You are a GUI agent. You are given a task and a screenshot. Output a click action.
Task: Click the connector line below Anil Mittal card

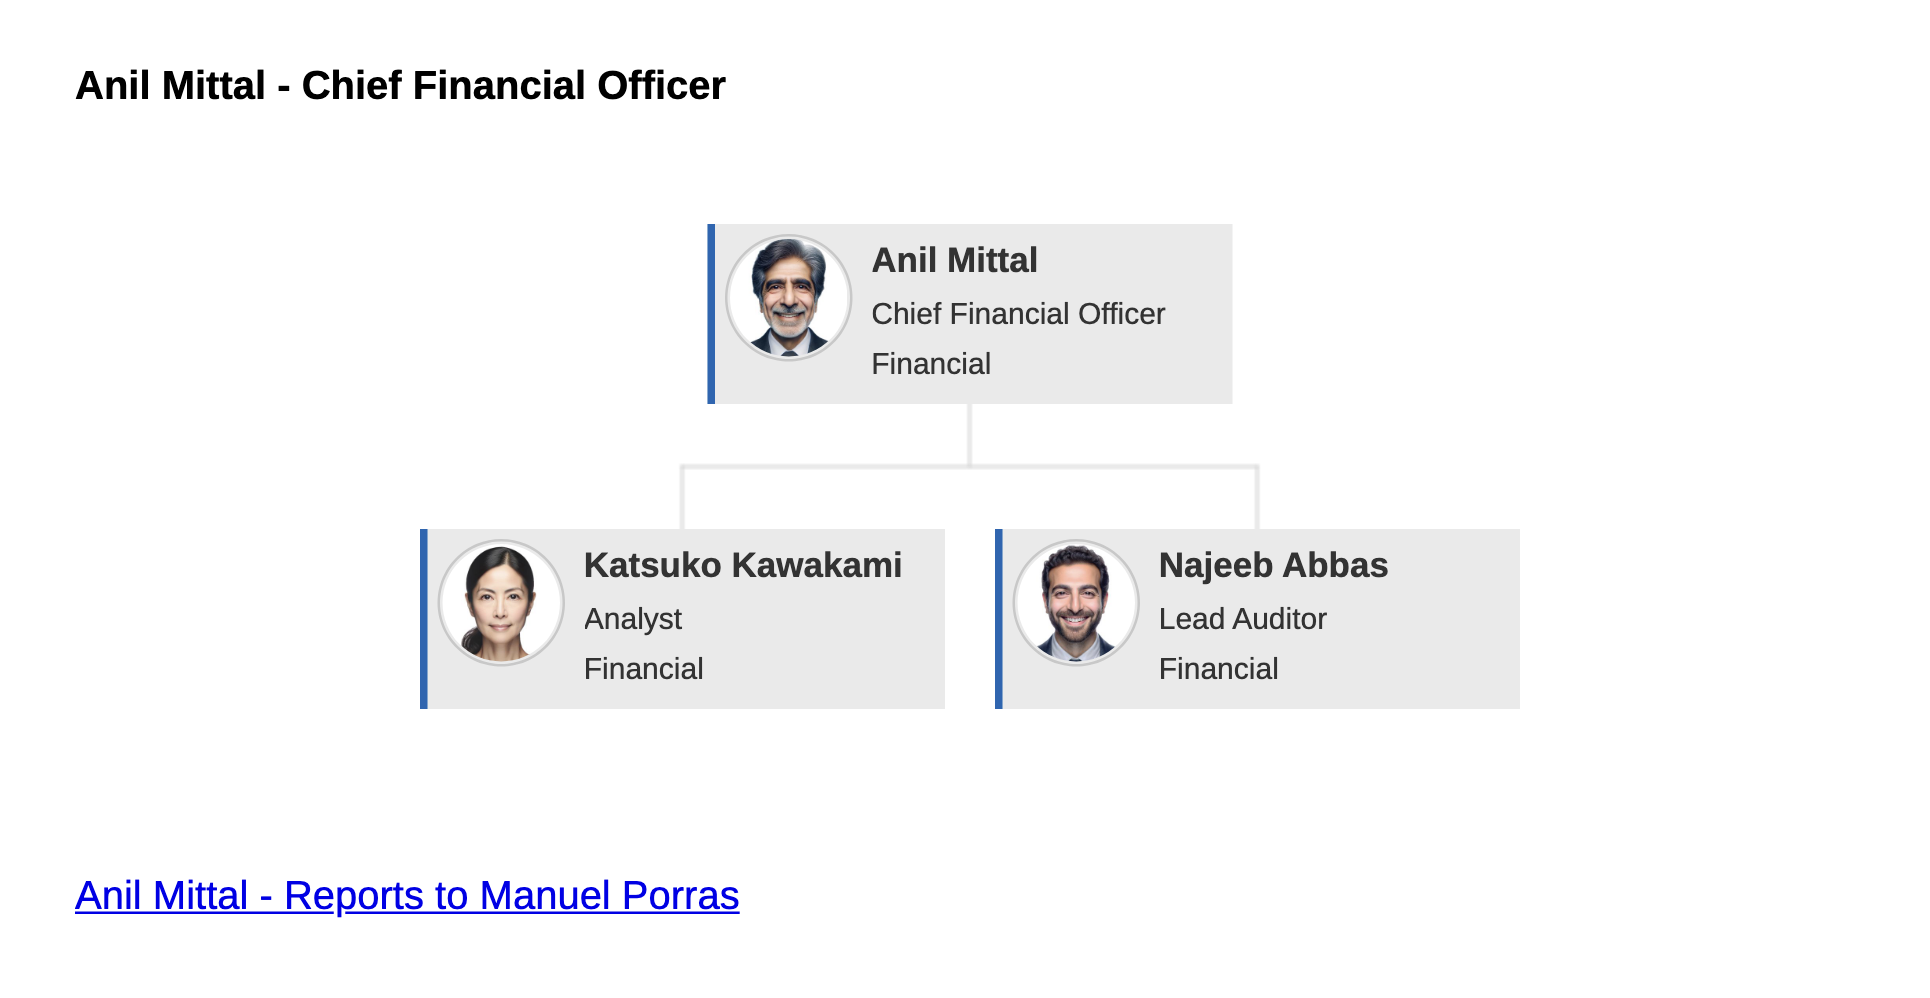click(x=969, y=435)
